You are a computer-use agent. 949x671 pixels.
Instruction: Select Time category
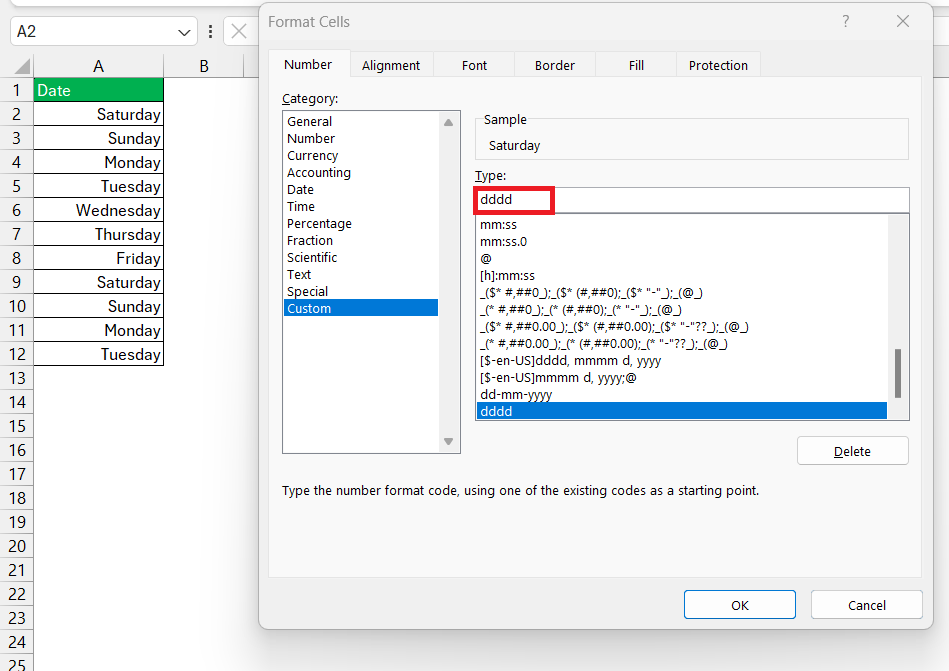pos(361,206)
